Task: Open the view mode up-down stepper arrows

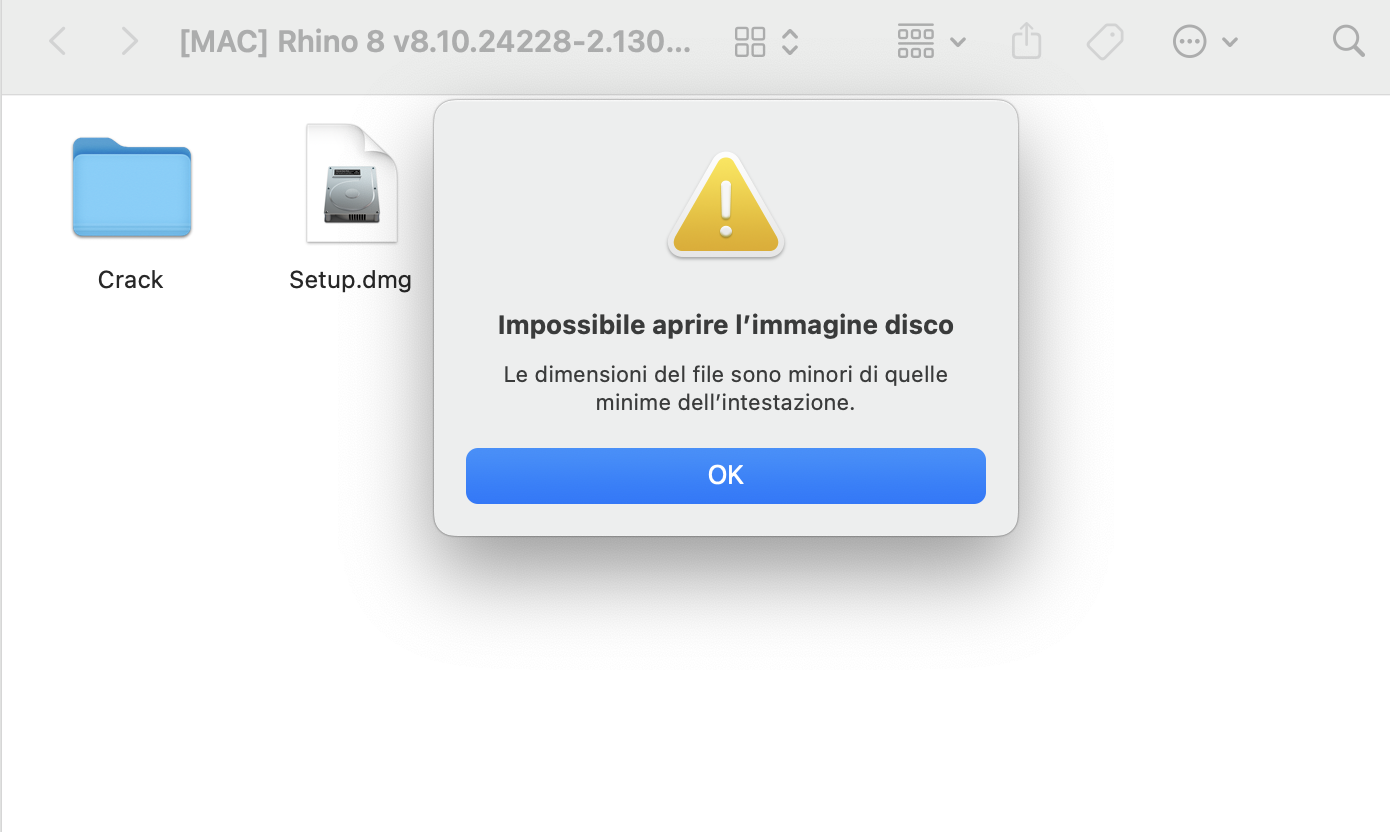Action: click(790, 41)
